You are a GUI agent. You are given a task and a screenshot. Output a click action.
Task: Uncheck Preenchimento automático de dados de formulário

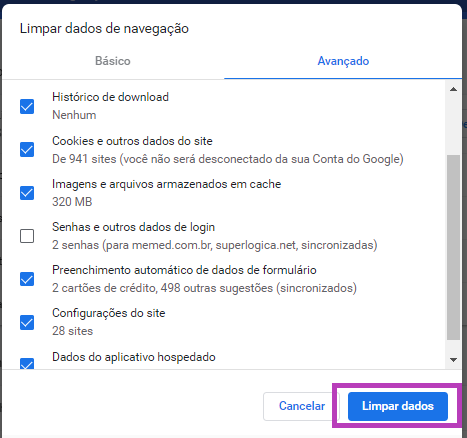[x=27, y=279]
